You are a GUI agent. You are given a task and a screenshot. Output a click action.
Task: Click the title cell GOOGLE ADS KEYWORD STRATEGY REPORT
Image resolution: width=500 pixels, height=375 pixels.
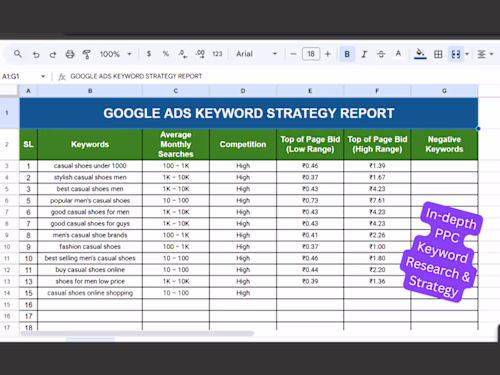[x=249, y=113]
